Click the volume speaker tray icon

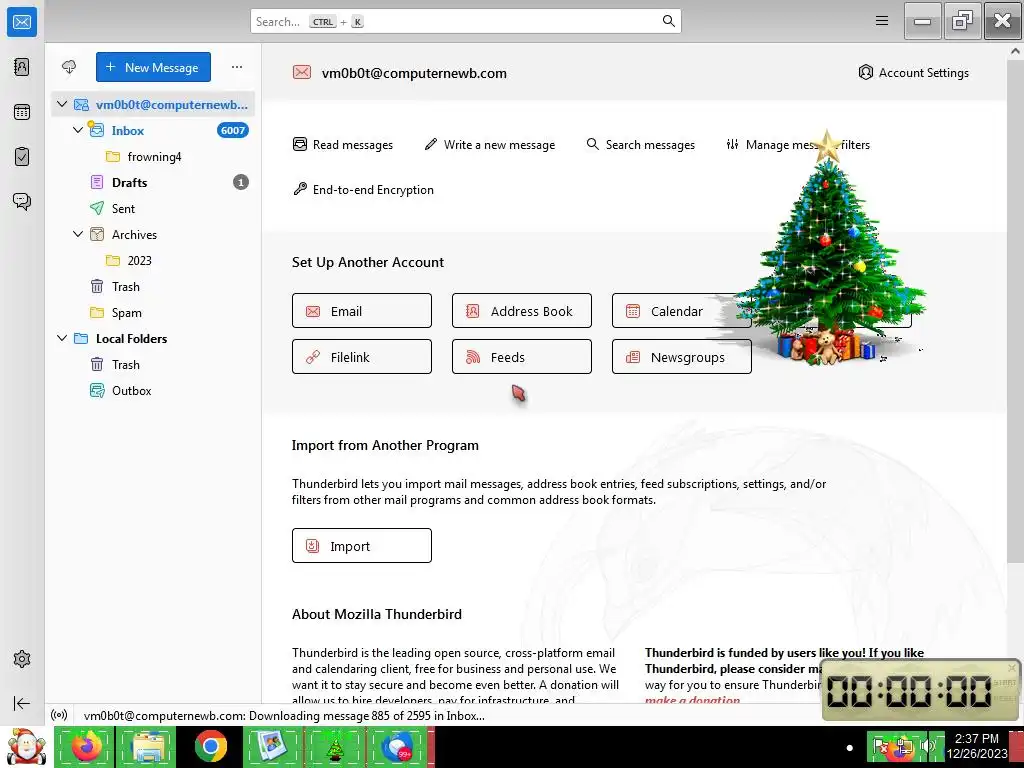[927, 745]
